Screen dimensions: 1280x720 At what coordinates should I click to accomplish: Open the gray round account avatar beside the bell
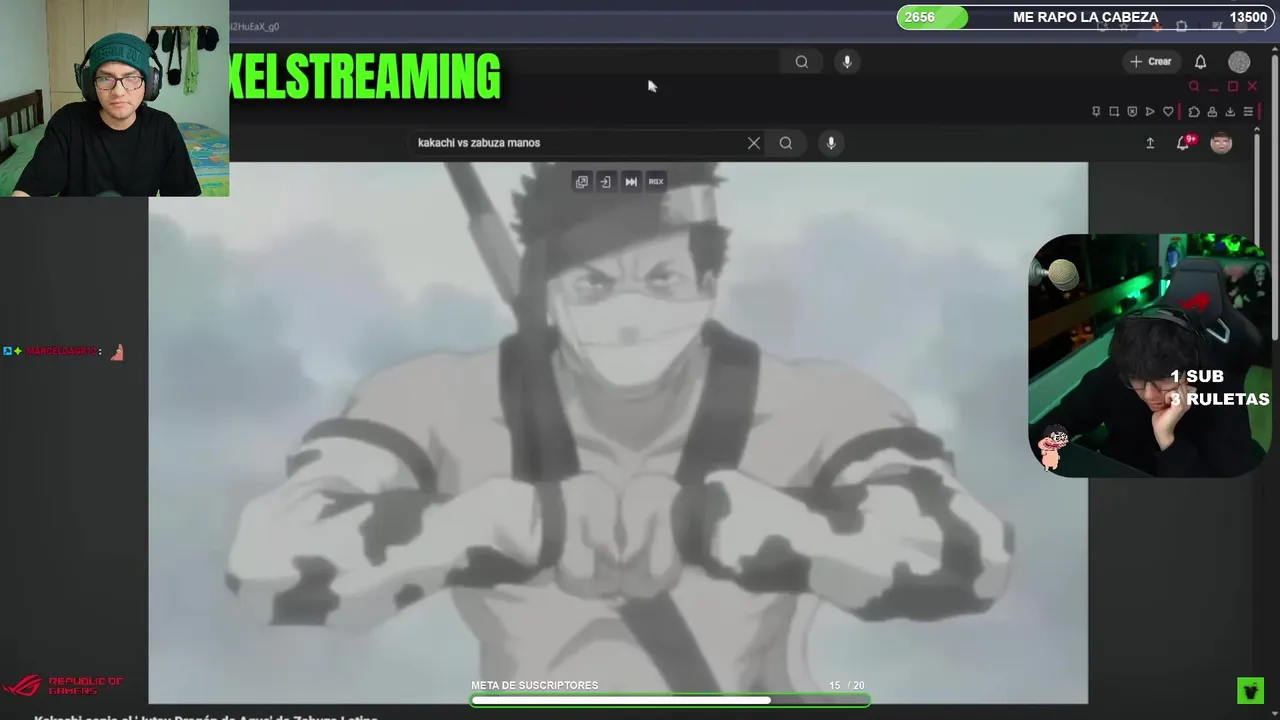coord(1239,62)
